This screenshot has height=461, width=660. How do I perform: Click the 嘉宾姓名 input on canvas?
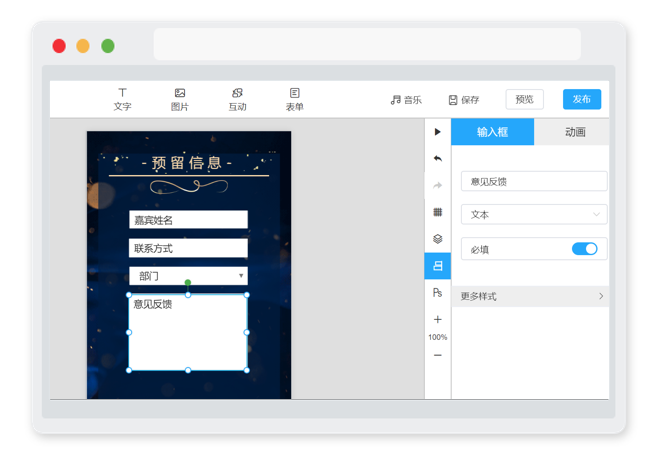188,220
